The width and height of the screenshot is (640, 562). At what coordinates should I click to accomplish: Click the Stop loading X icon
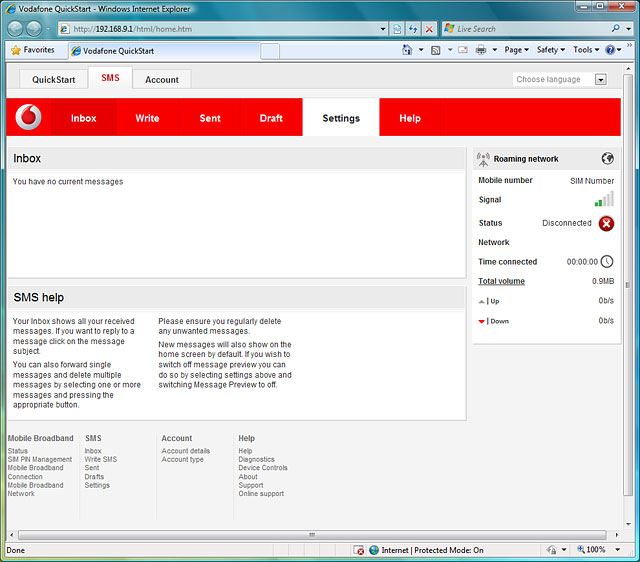(429, 29)
